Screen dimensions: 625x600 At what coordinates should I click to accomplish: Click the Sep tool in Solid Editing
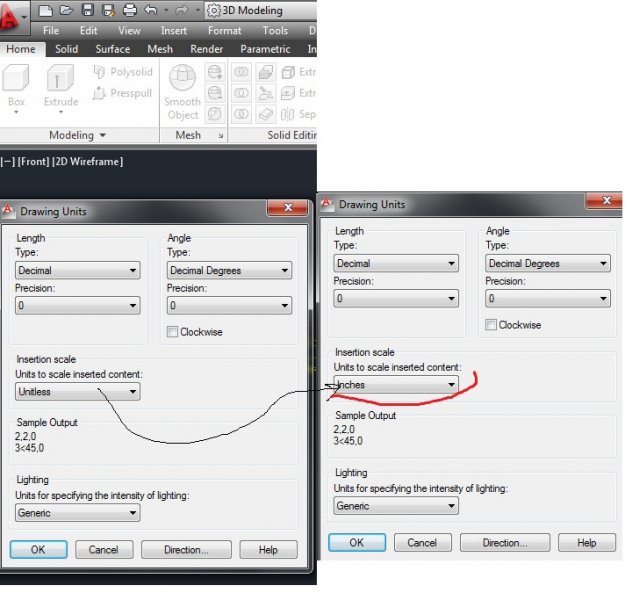click(x=299, y=114)
